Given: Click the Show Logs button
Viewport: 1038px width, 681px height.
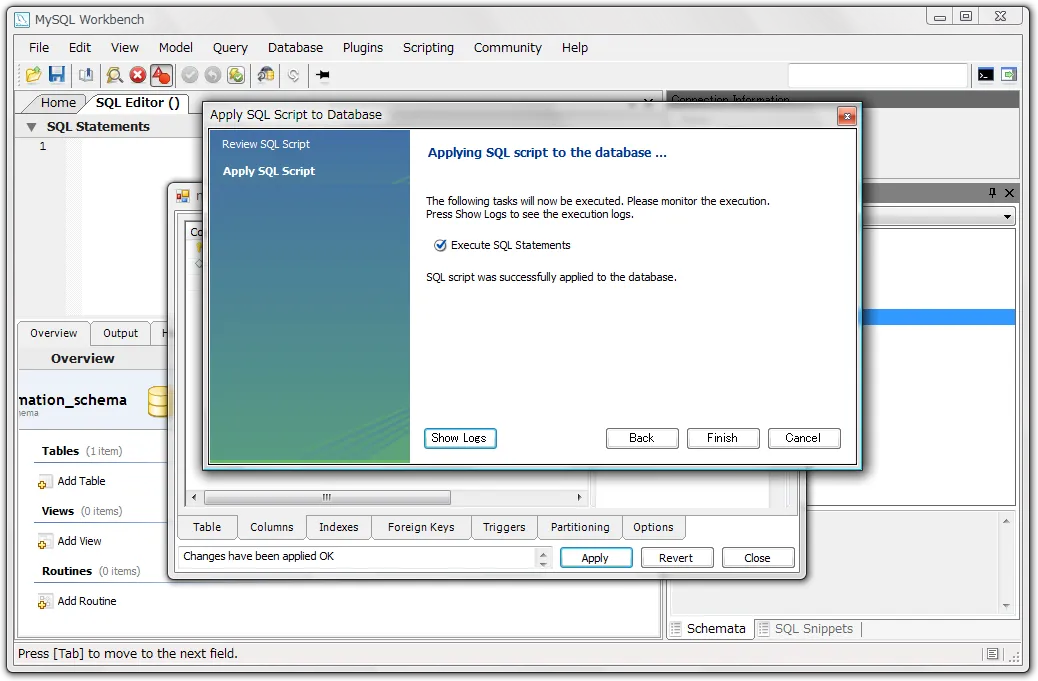Looking at the screenshot, I should 460,438.
